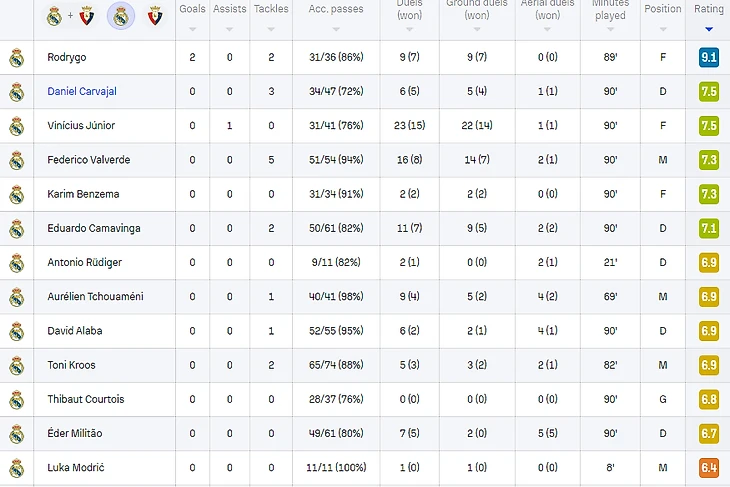Sort by Tackles column arrow
730x487 pixels.
coord(271,29)
